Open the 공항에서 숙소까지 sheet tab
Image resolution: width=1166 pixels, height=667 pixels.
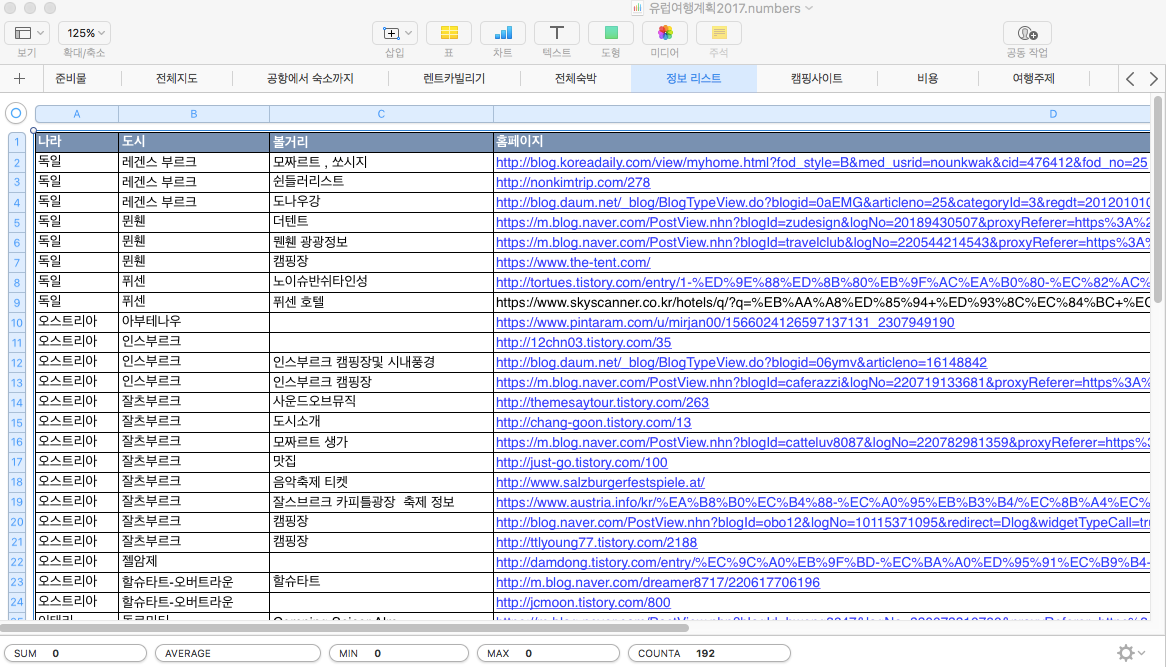pyautogui.click(x=310, y=78)
